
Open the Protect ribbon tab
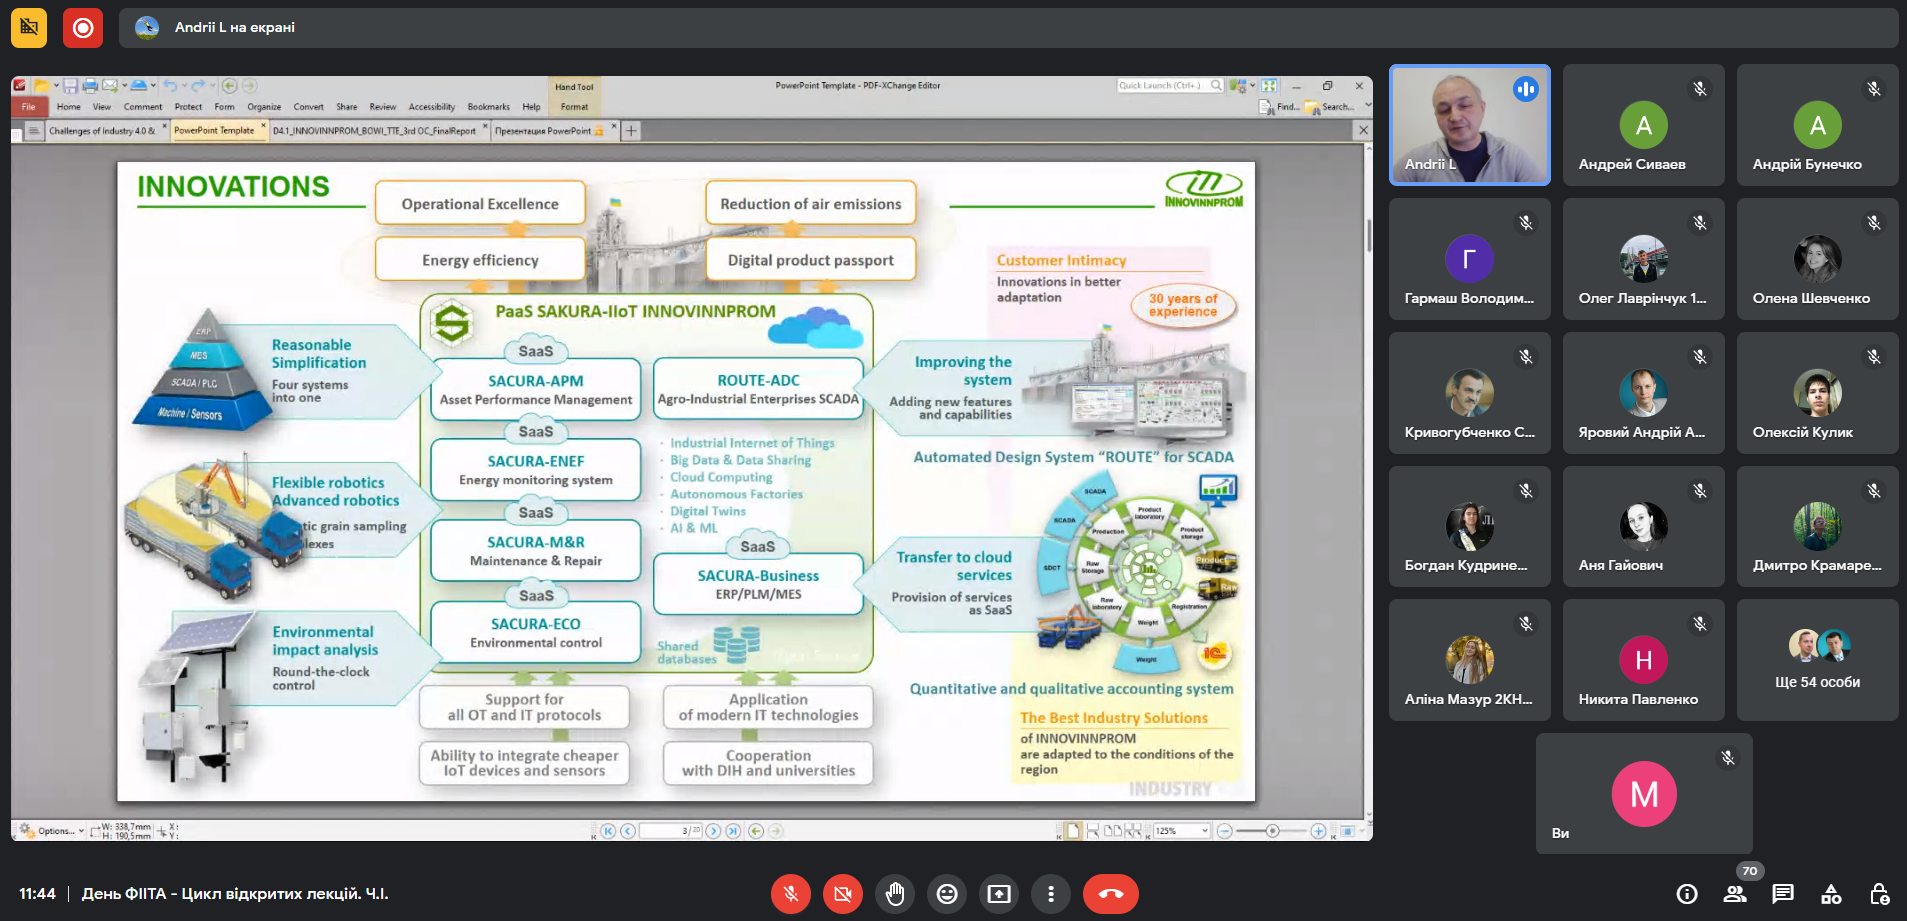tap(188, 107)
